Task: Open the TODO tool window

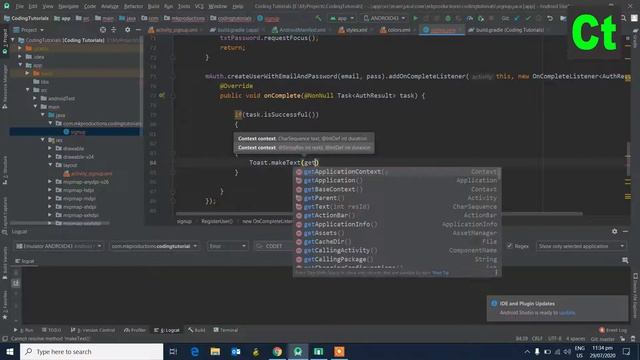Action: click(x=51, y=330)
